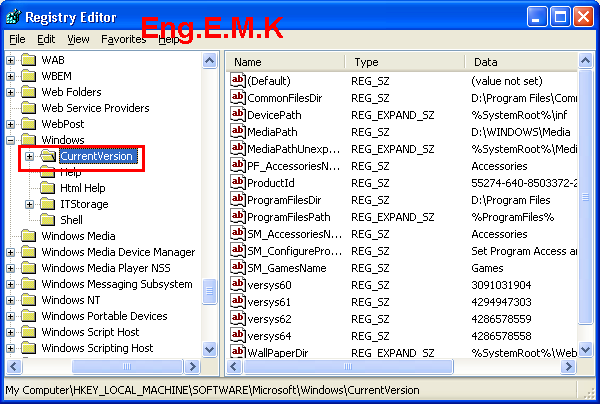Click the Shell folder icon
This screenshot has height=404, width=600.
(47, 220)
